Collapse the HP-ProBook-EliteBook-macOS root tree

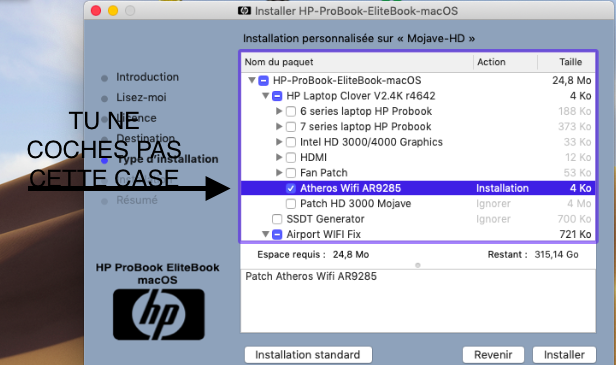[x=252, y=80]
